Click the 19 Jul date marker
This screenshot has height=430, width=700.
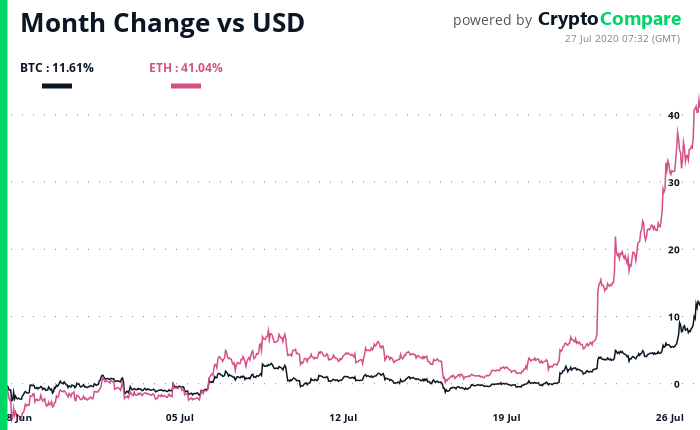507,417
